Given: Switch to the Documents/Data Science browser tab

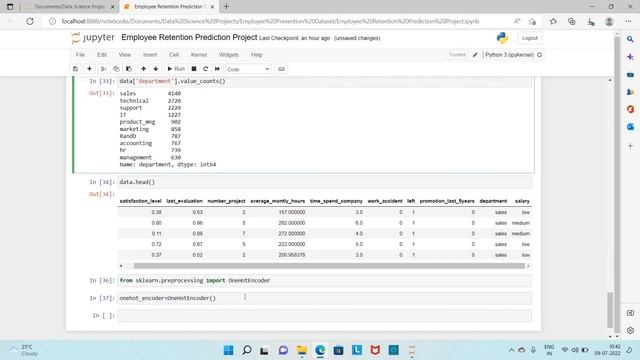Looking at the screenshot, I should coord(69,7).
